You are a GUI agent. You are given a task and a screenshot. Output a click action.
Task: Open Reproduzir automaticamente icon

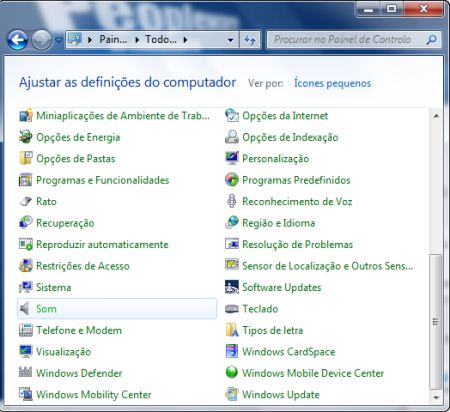click(26, 244)
